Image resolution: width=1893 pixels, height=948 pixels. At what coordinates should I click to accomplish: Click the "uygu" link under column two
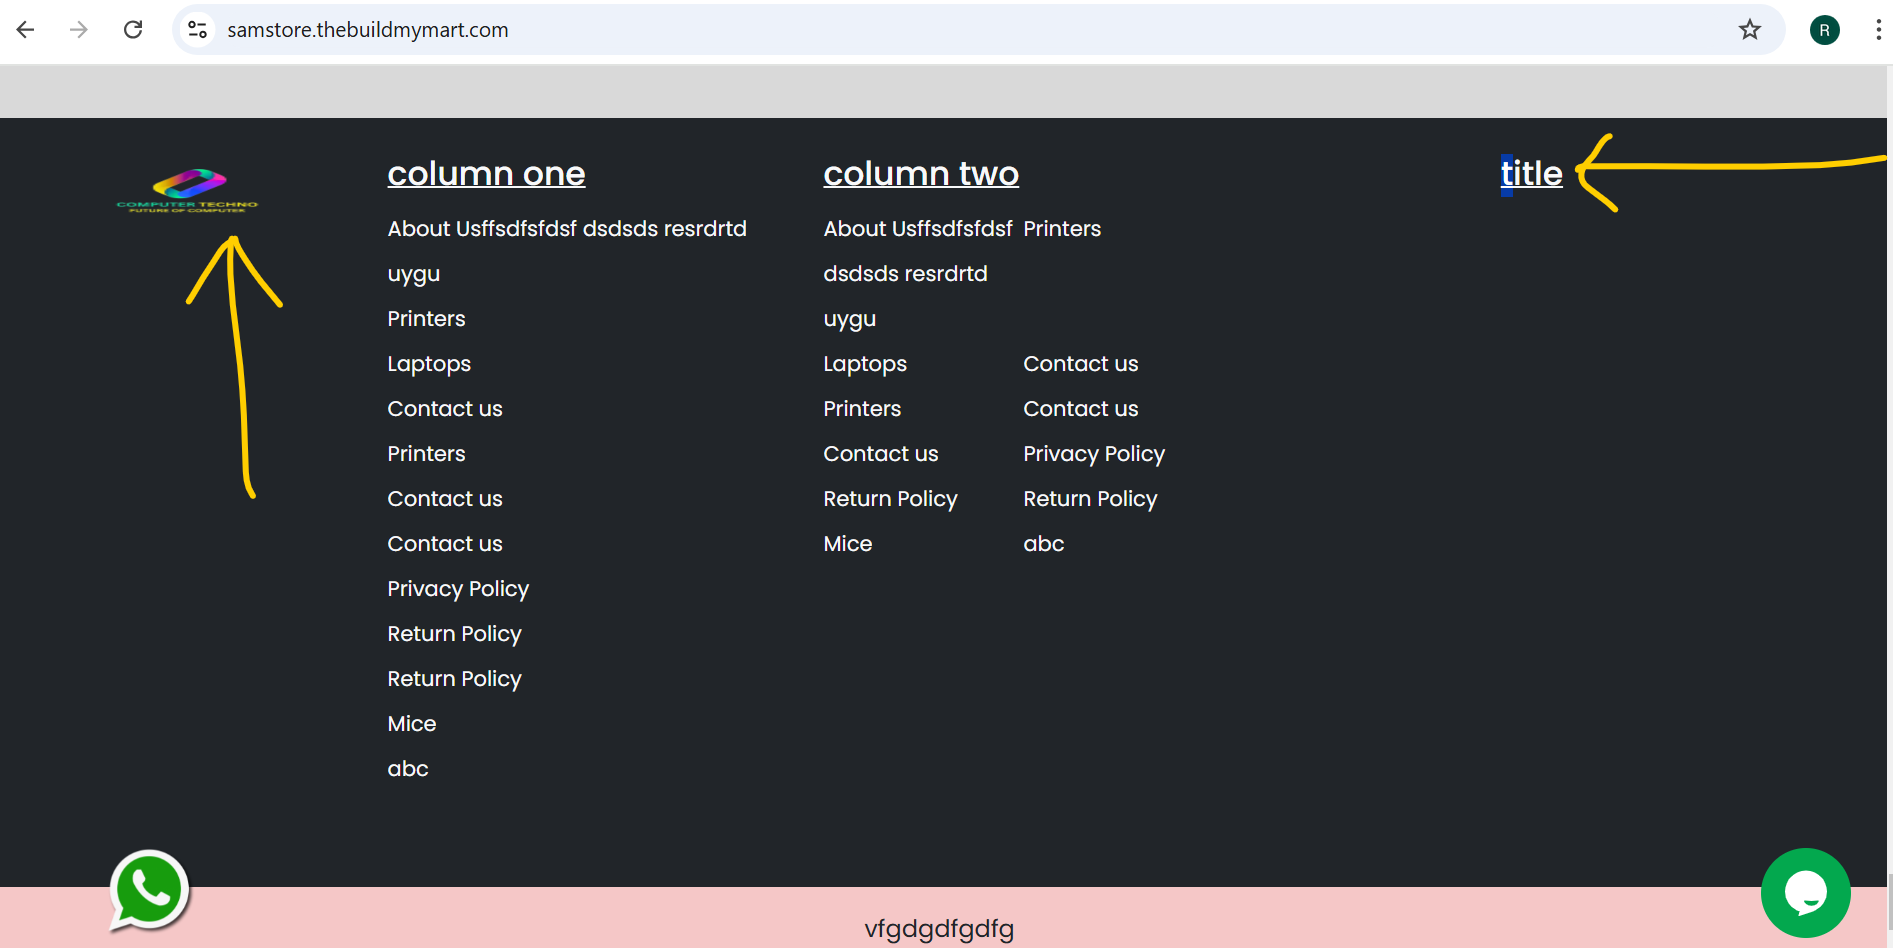coord(850,320)
